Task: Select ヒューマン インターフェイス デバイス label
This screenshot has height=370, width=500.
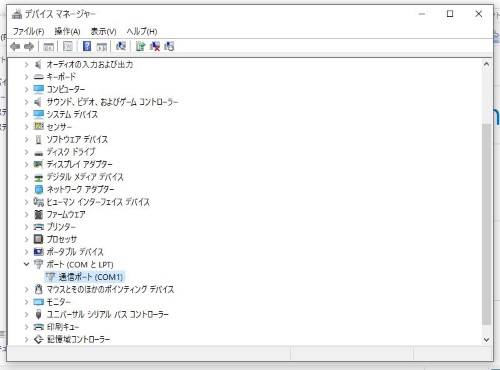Action: [98, 202]
